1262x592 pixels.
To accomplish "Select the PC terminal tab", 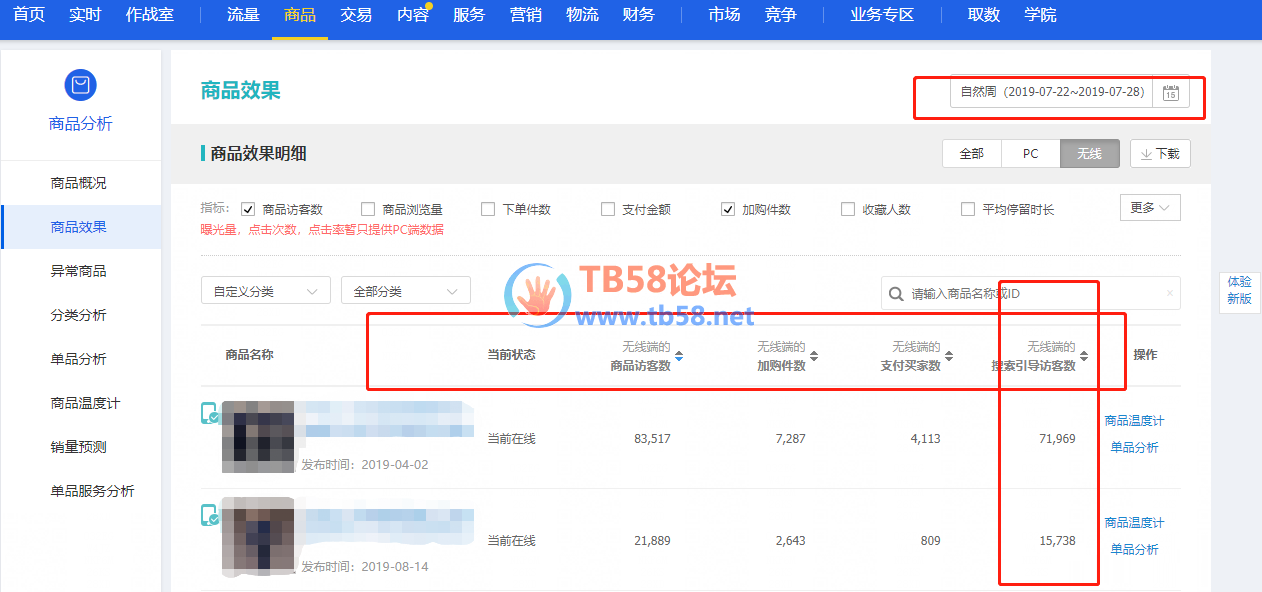I will point(1030,154).
